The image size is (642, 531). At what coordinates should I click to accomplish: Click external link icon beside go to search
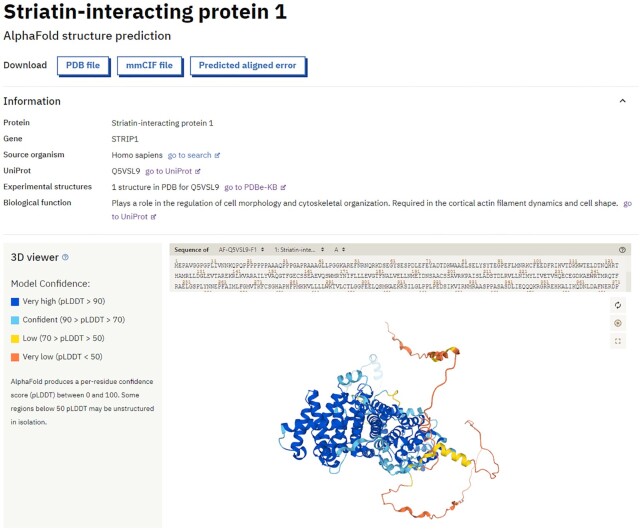(x=217, y=155)
